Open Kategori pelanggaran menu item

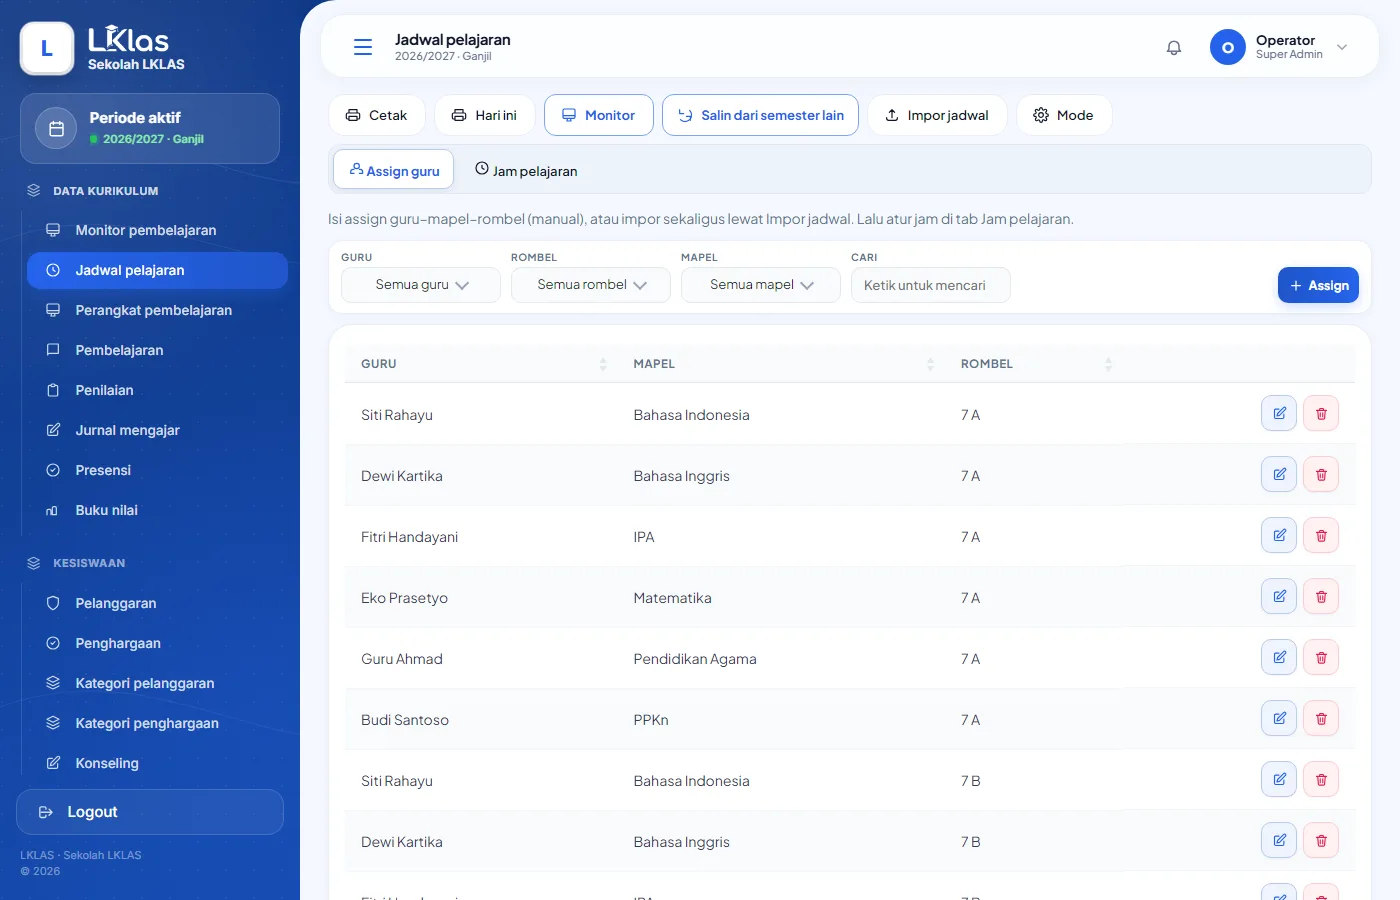(x=157, y=683)
